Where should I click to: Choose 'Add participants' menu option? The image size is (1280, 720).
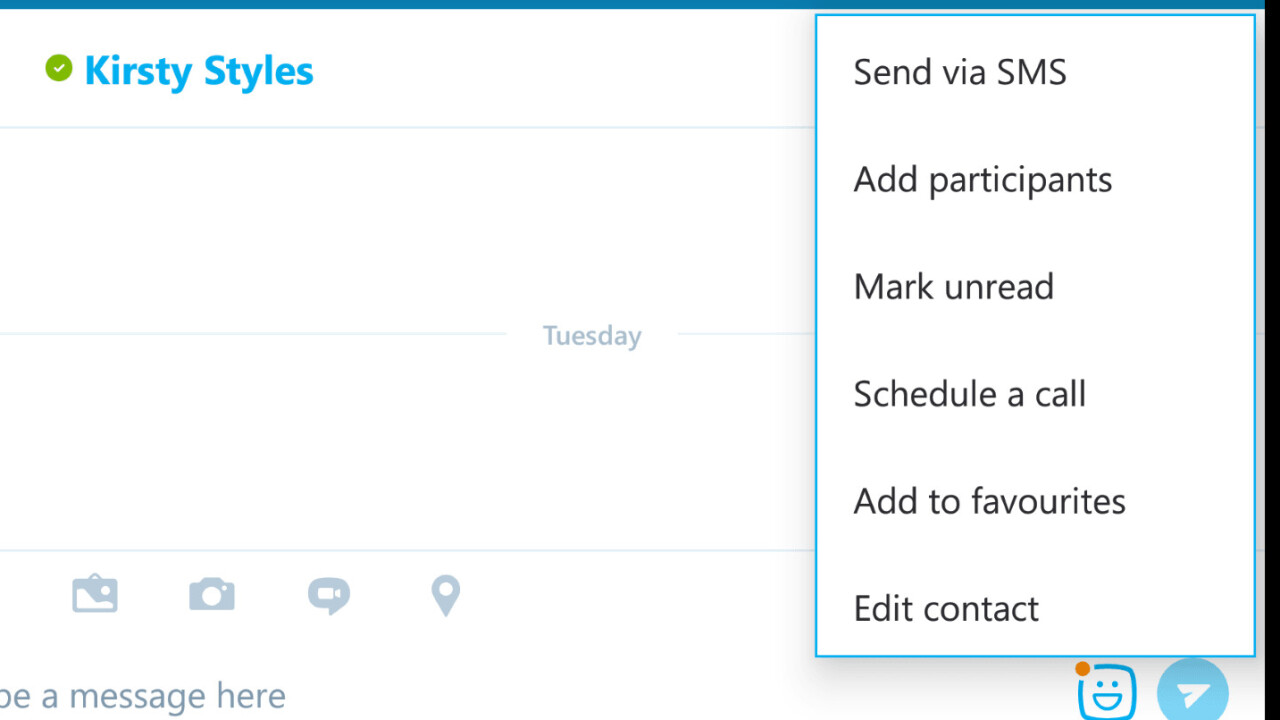pyautogui.click(x=982, y=180)
